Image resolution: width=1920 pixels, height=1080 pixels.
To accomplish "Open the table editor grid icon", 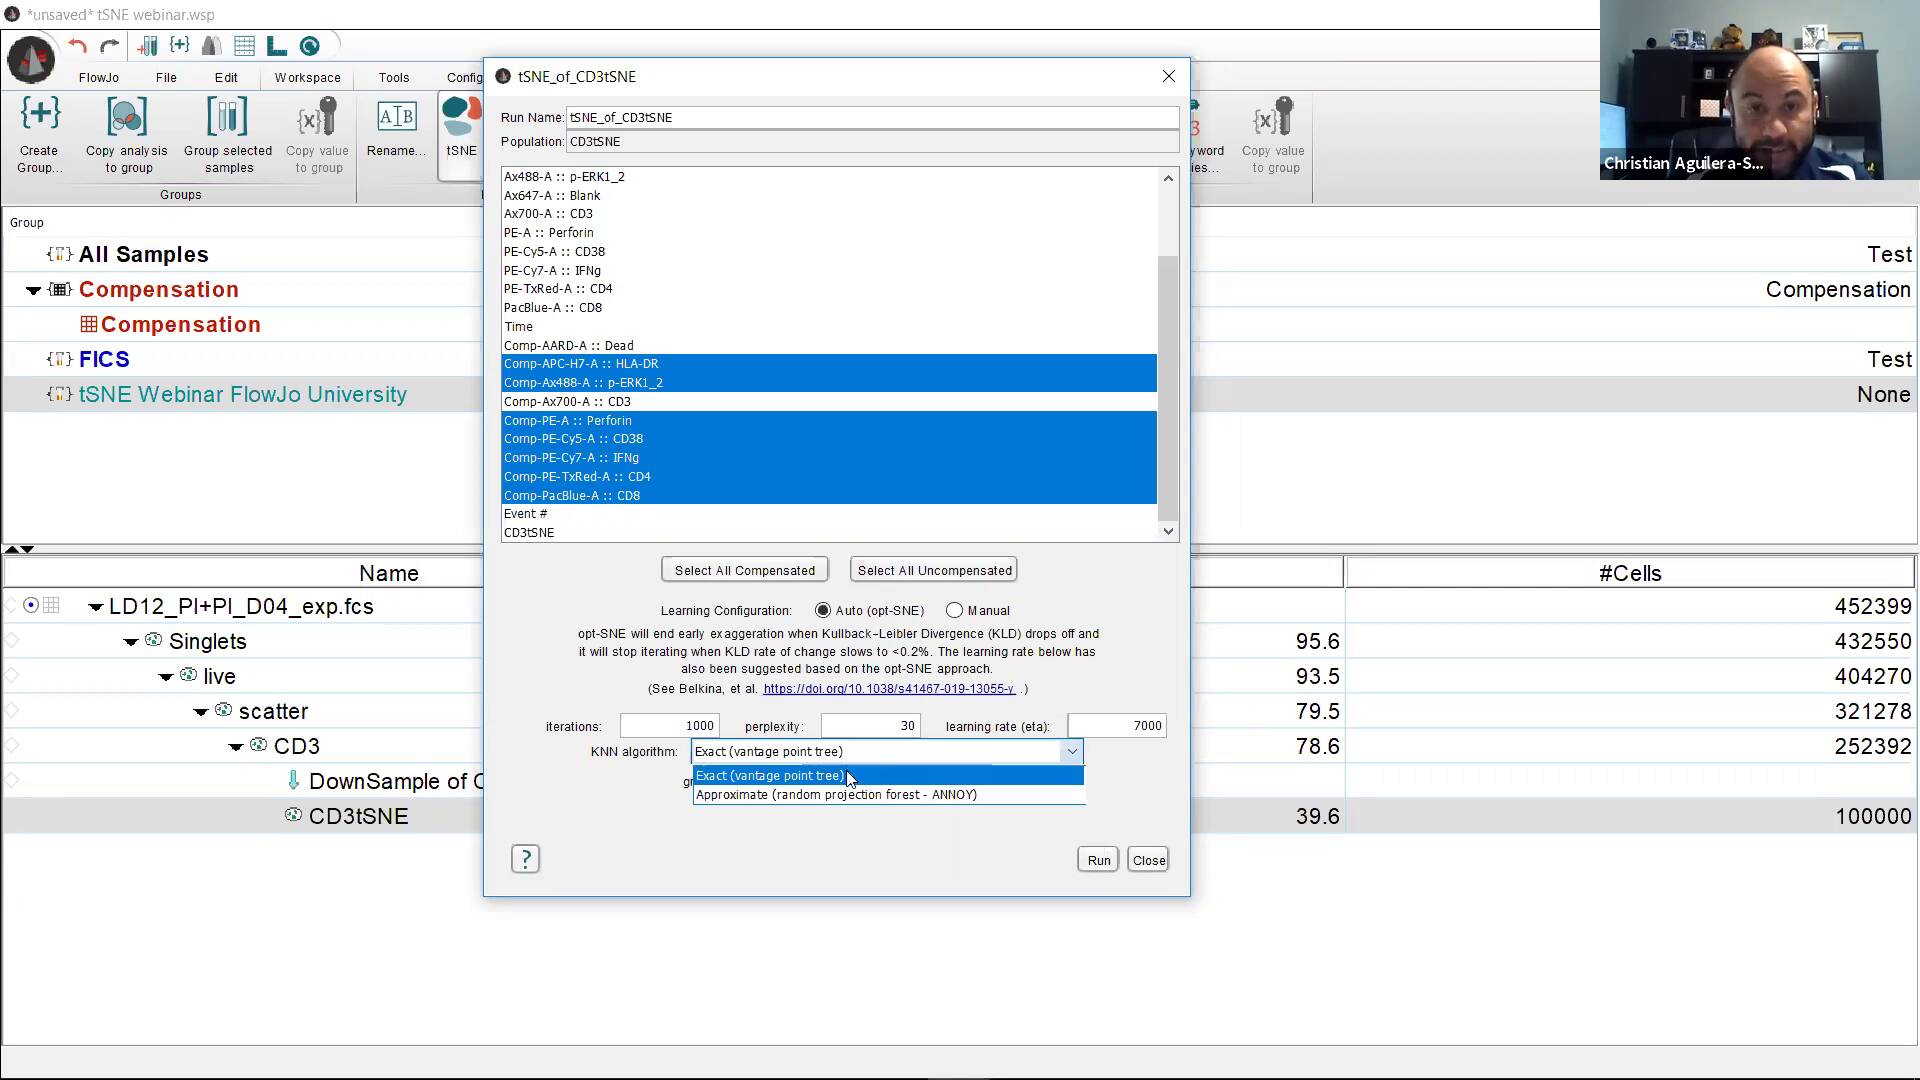I will 244,46.
